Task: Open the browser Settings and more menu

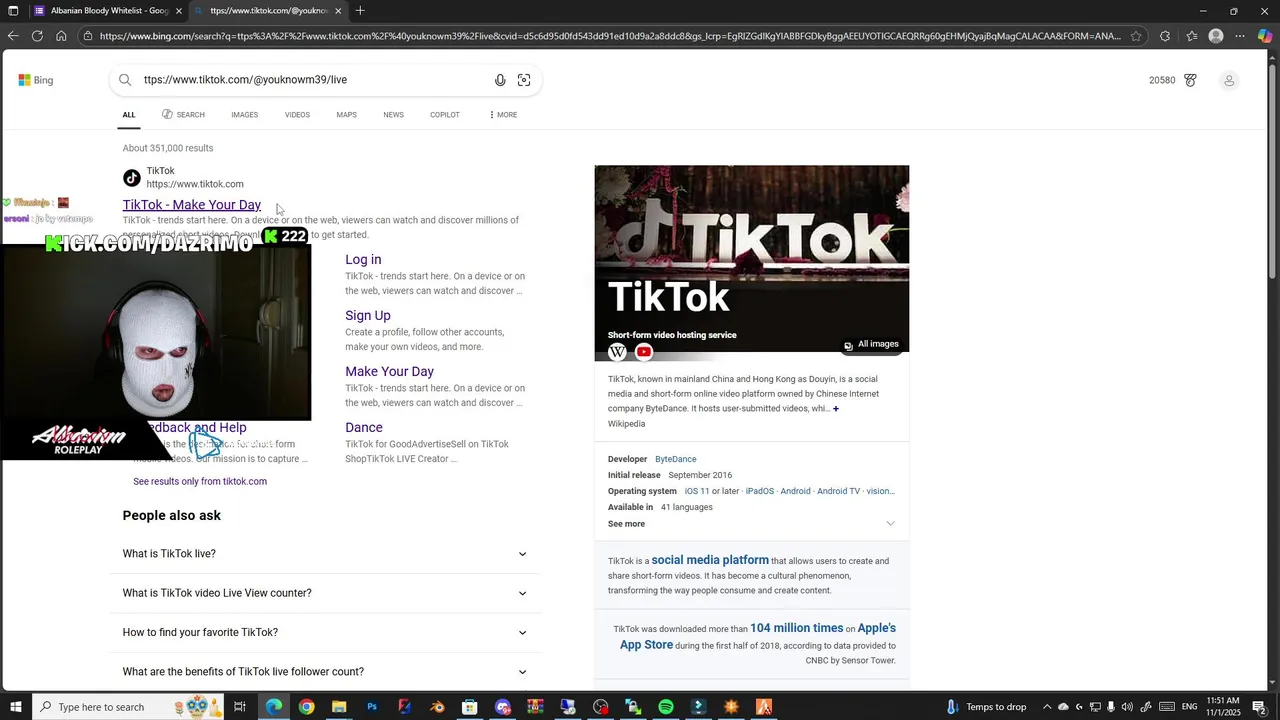Action: 1240,36
